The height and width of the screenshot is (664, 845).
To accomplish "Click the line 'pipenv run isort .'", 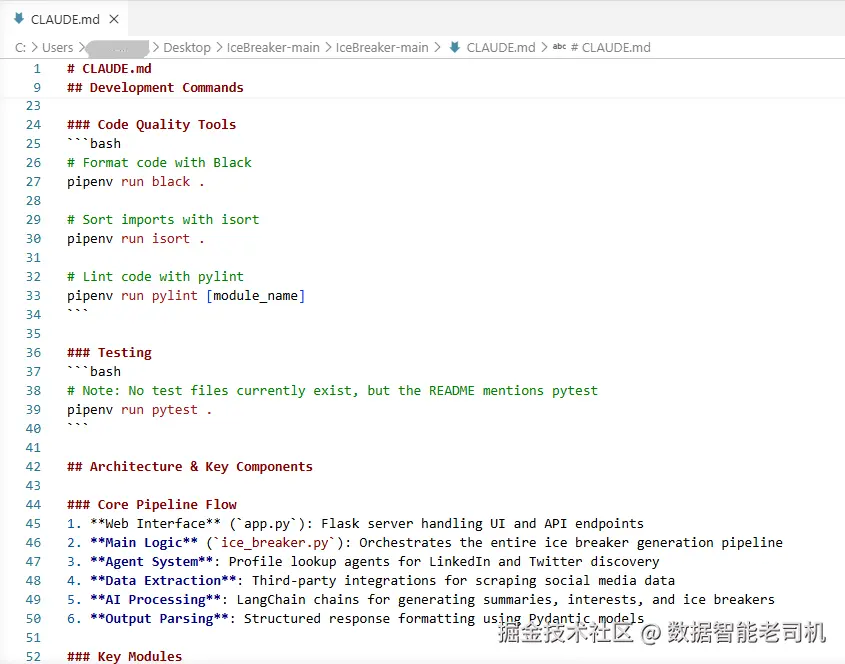I will click(136, 239).
